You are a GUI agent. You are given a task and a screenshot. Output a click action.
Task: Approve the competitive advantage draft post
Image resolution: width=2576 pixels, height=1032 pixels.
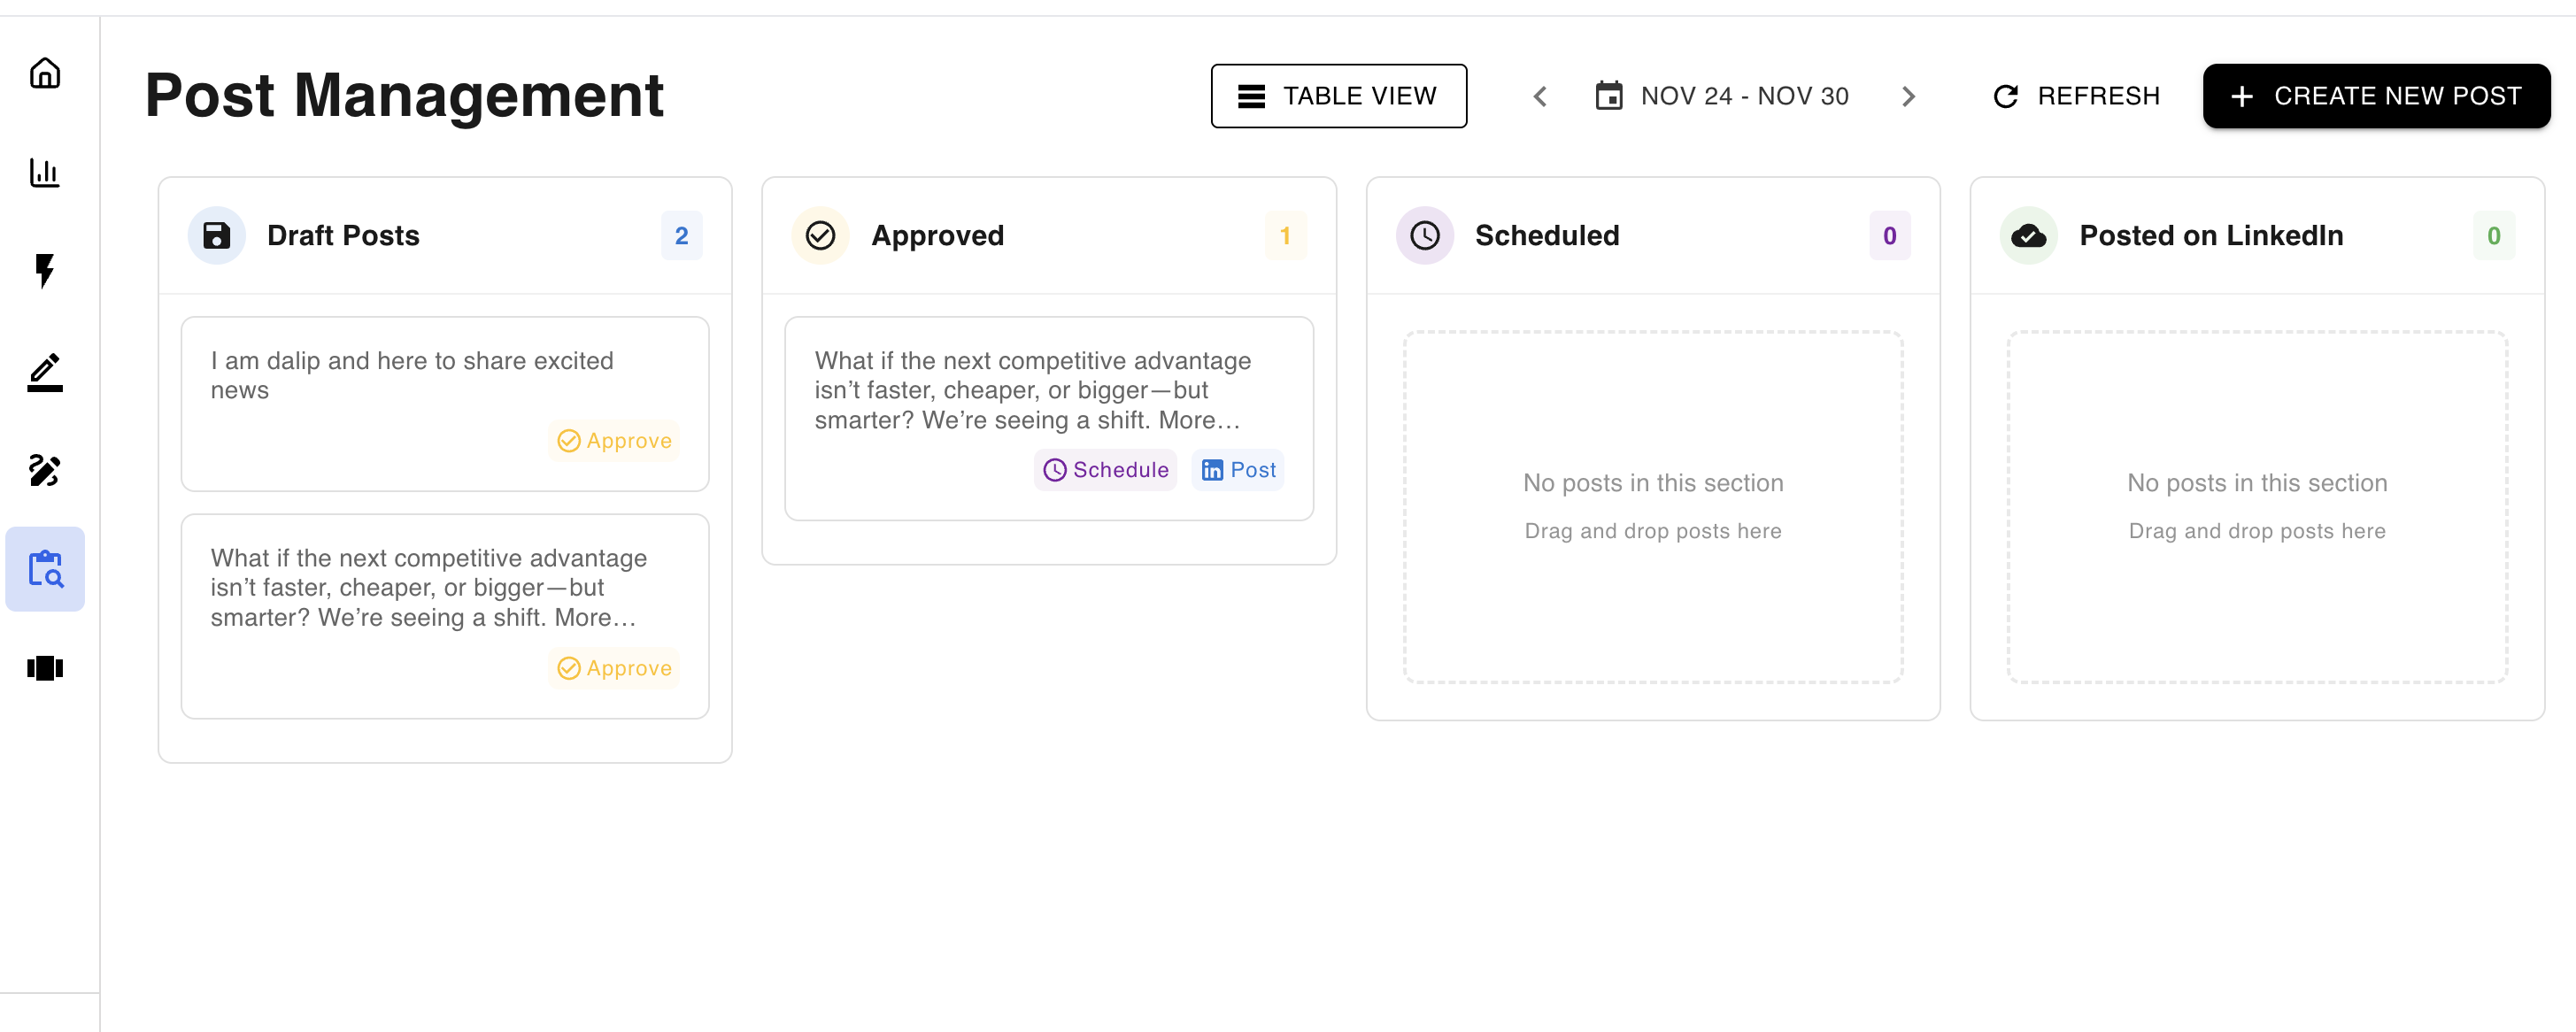pos(613,668)
